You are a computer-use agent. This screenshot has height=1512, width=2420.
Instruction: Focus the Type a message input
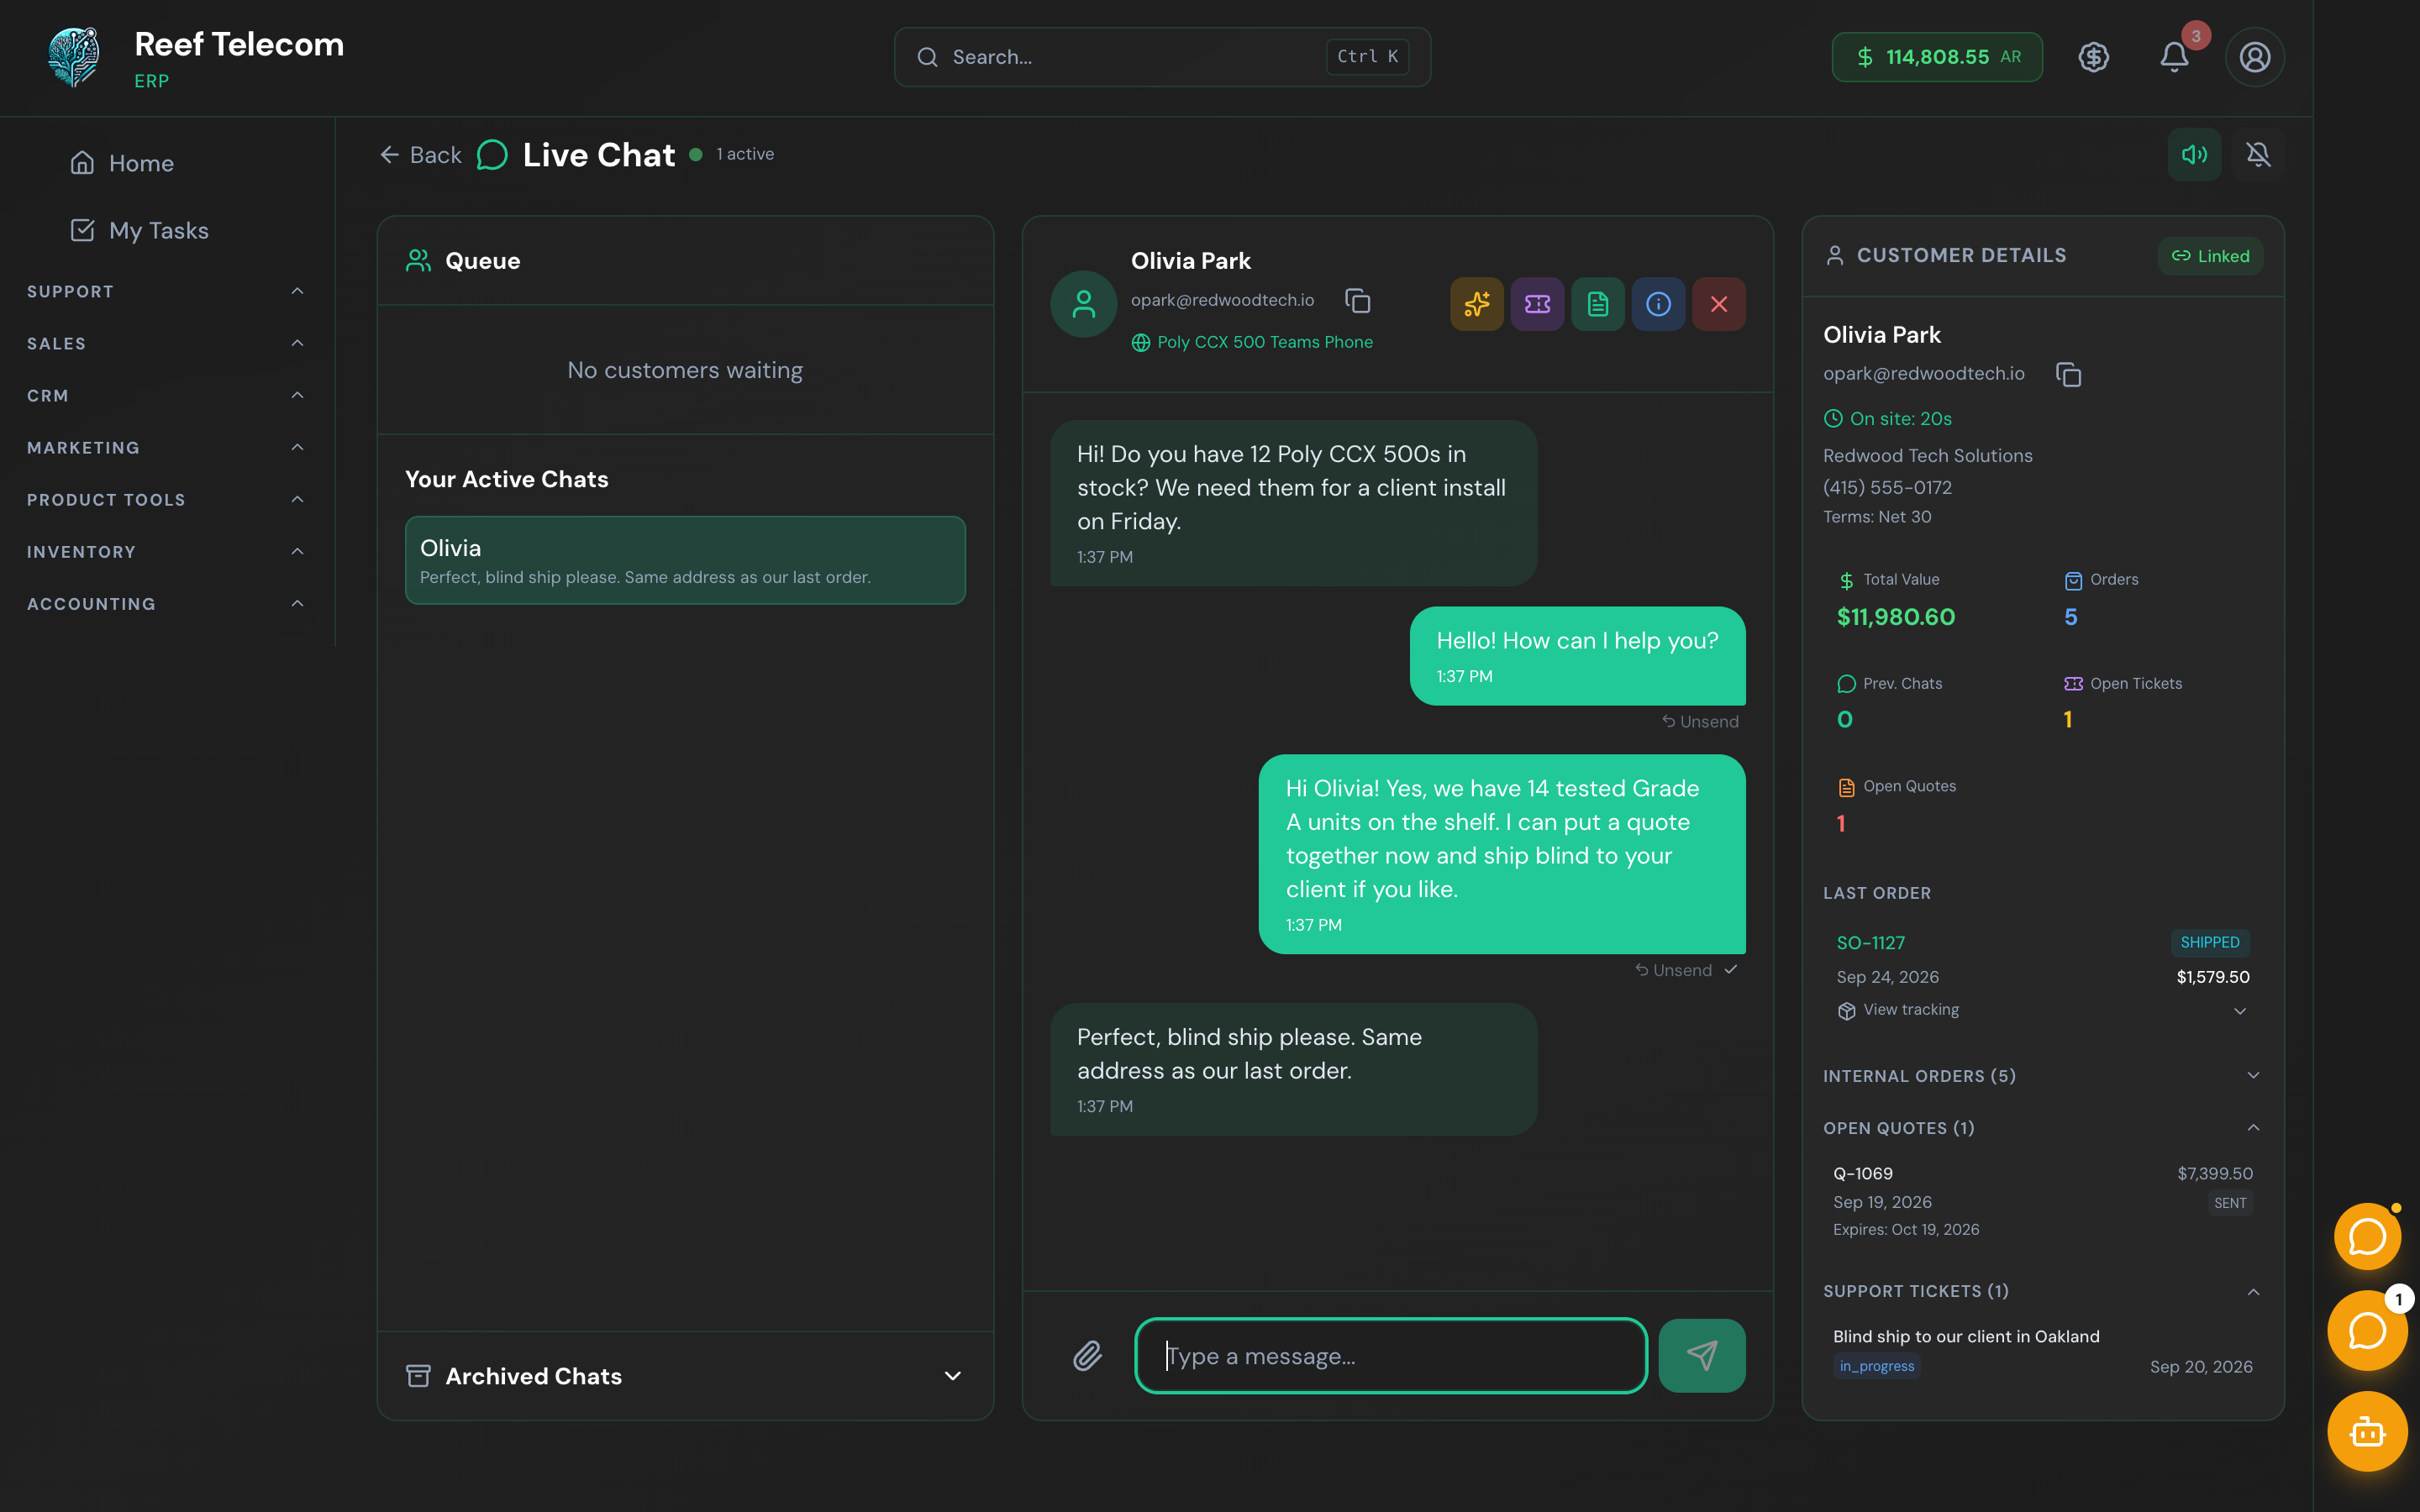click(x=1390, y=1355)
